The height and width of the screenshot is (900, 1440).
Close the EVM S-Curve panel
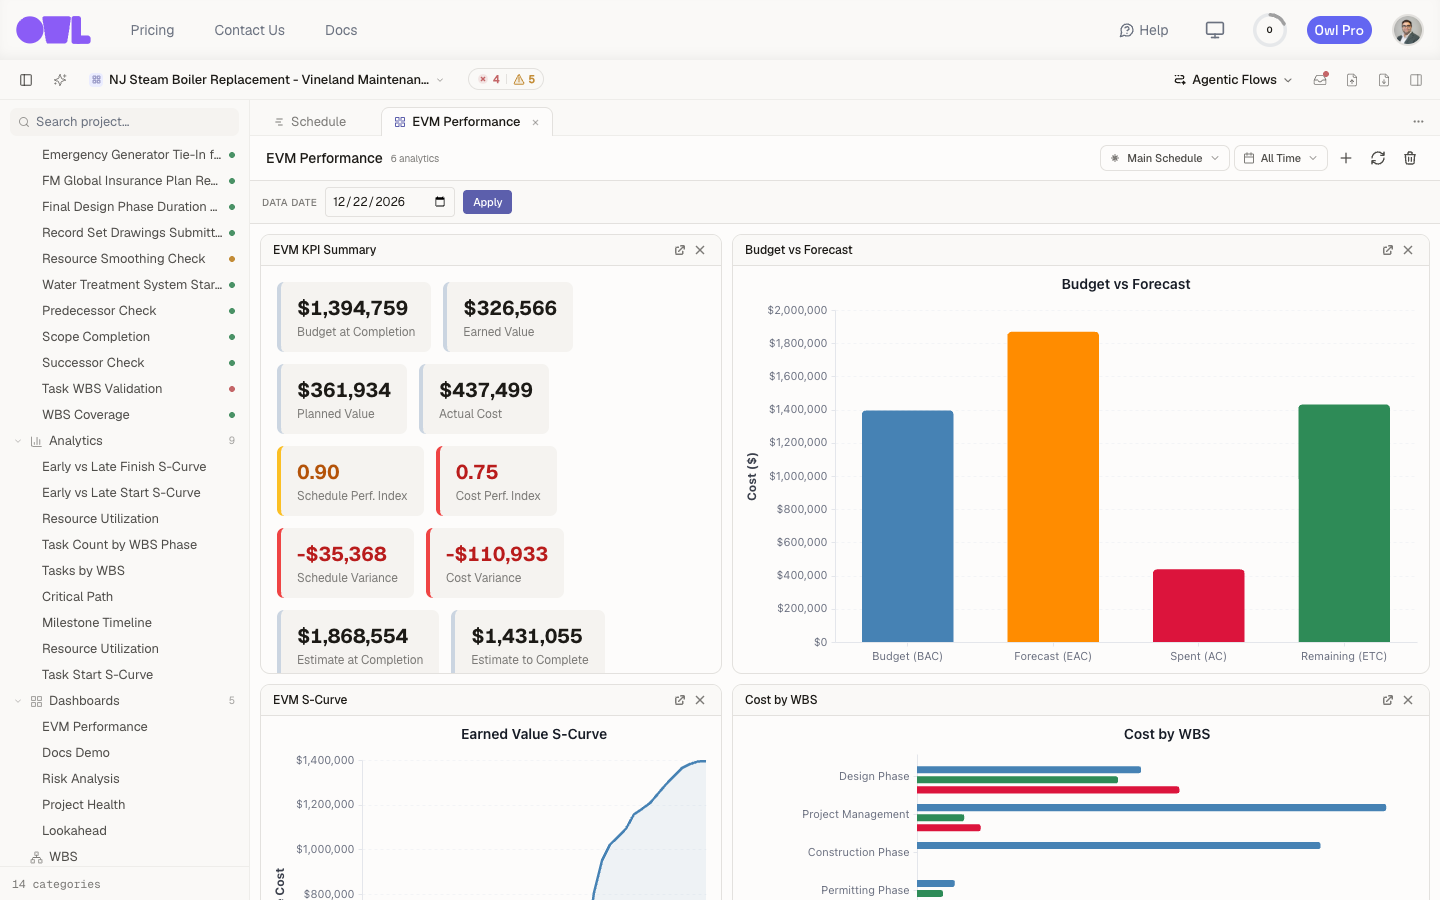[x=700, y=700]
